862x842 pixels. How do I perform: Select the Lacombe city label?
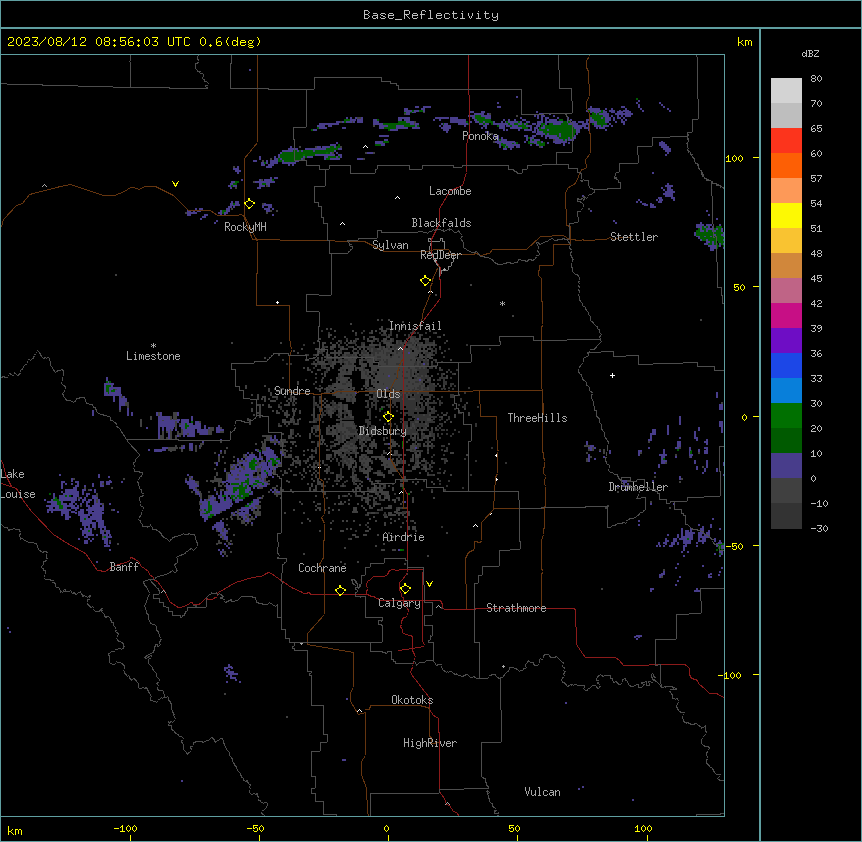coord(450,191)
